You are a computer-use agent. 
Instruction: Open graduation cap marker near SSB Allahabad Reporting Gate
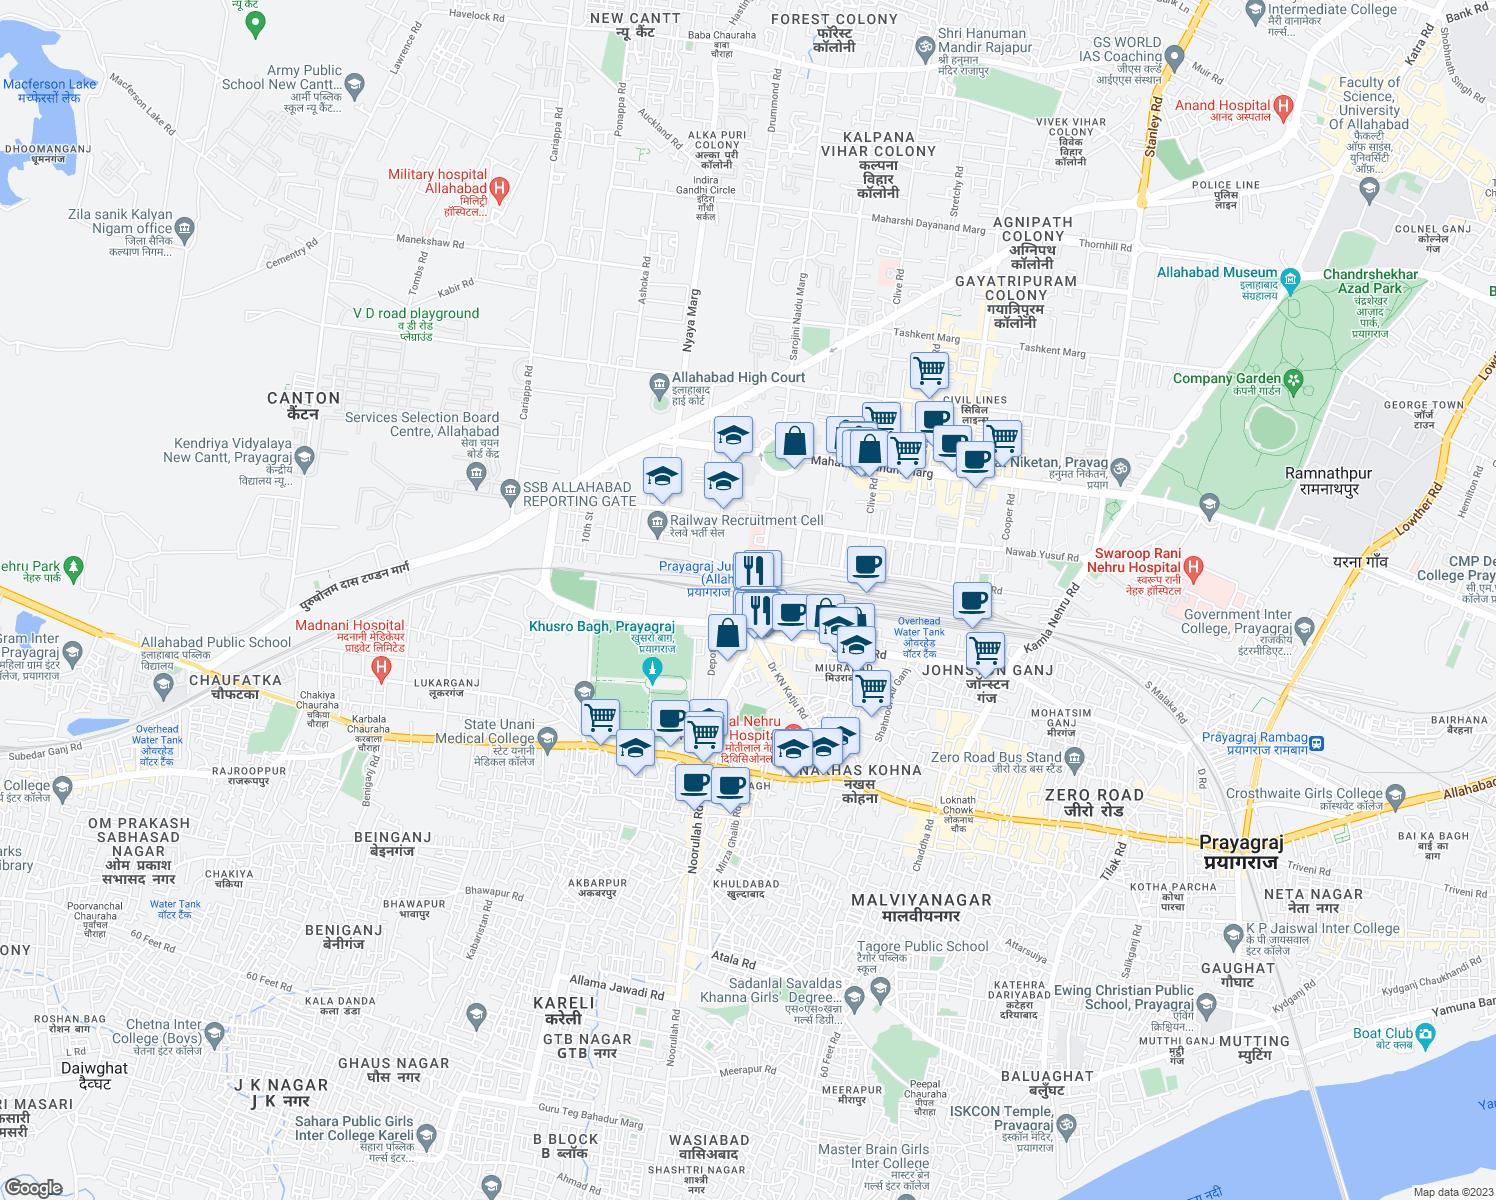coord(662,477)
